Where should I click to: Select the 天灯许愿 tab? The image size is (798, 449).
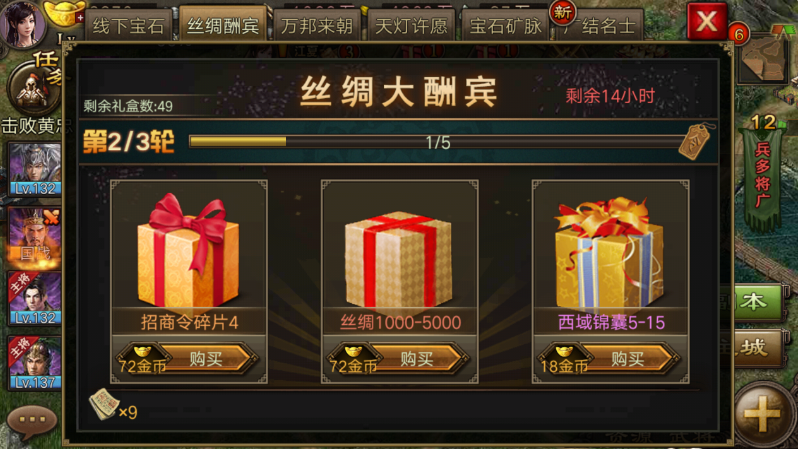point(411,25)
